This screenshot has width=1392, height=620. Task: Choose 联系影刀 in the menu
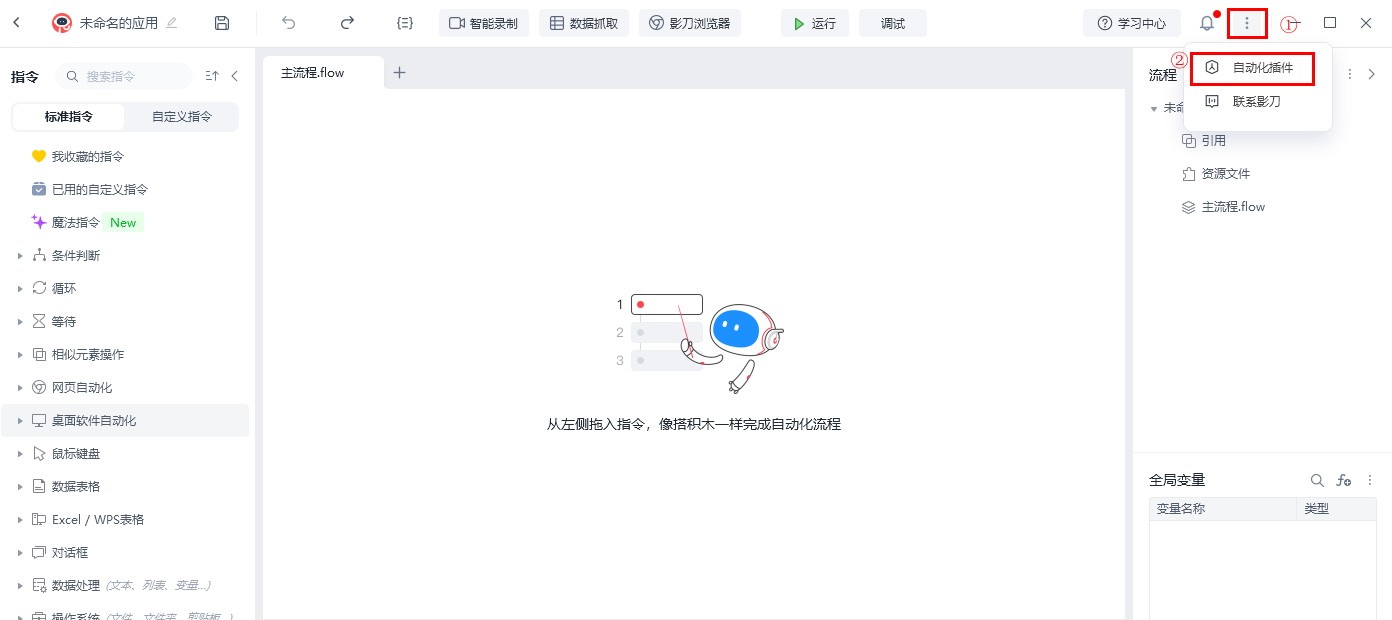pyautogui.click(x=1256, y=102)
